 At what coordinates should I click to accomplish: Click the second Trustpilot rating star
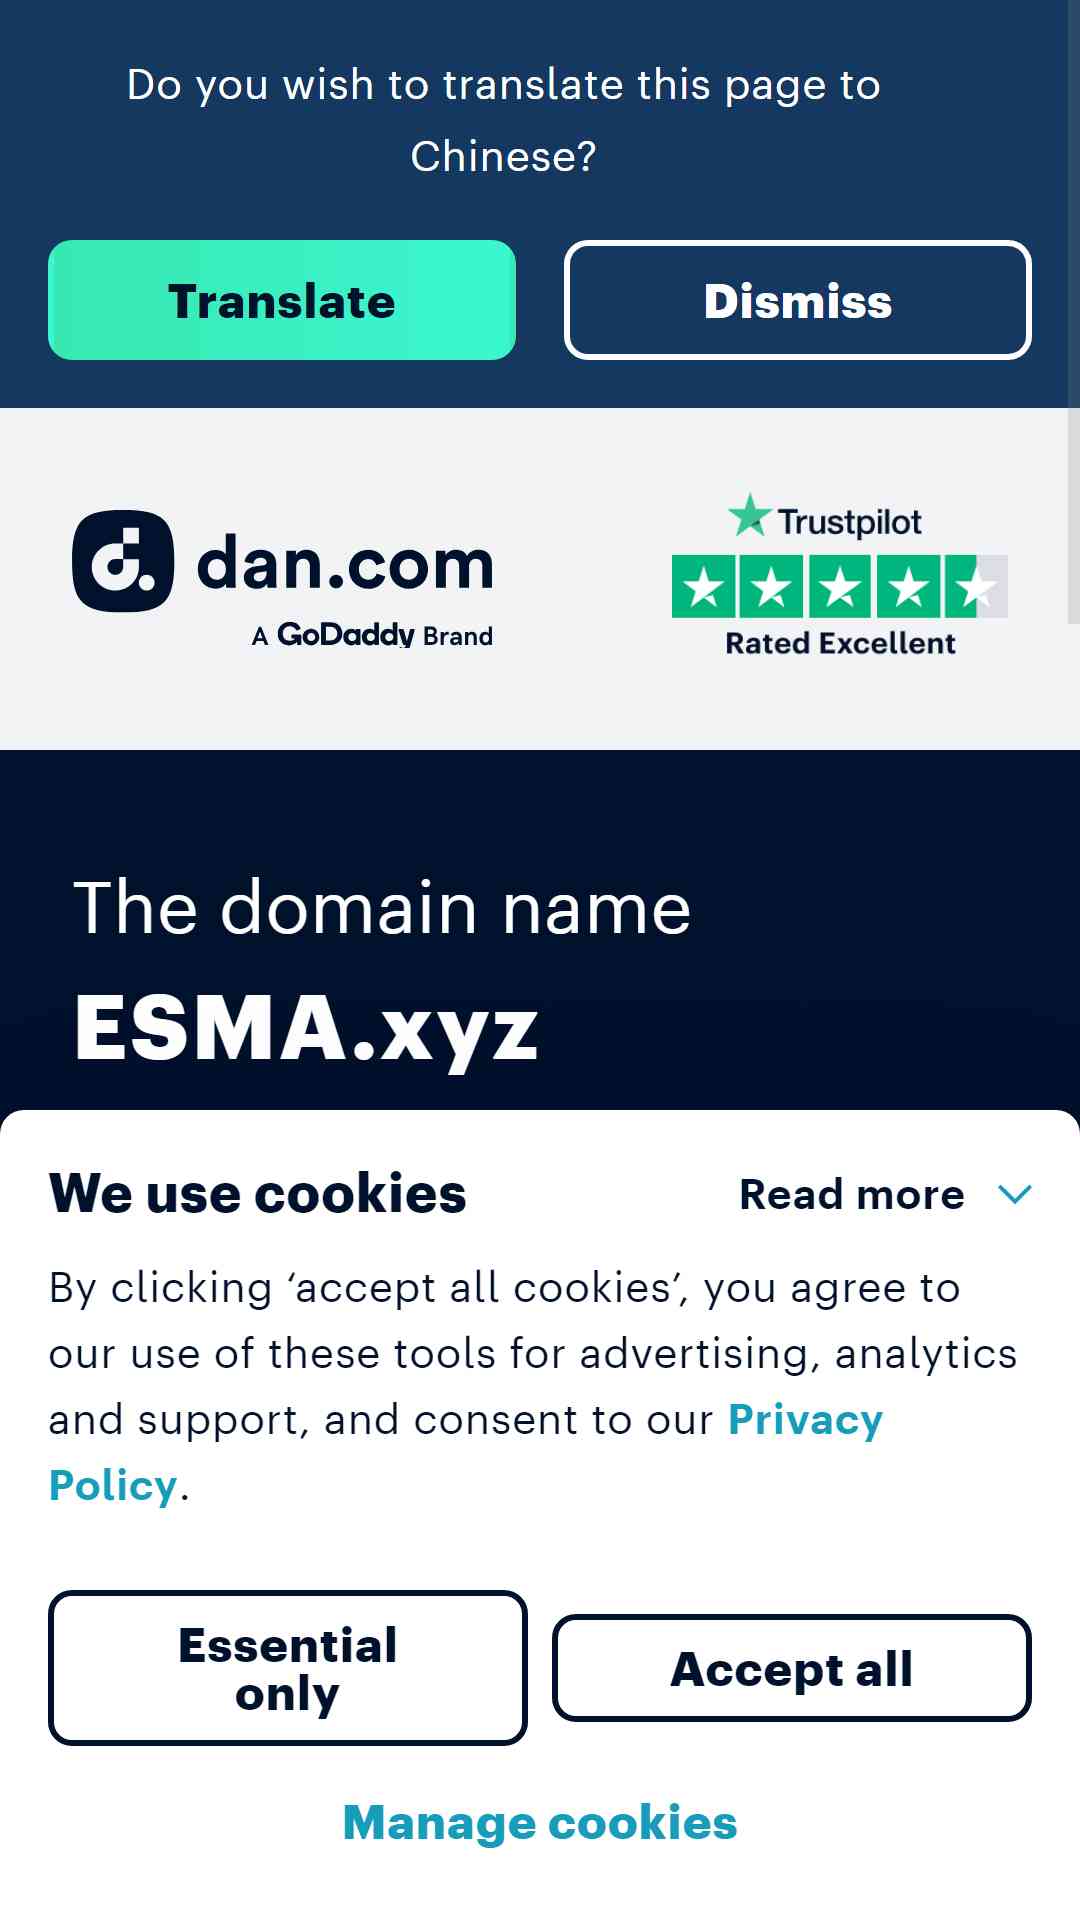tap(772, 586)
